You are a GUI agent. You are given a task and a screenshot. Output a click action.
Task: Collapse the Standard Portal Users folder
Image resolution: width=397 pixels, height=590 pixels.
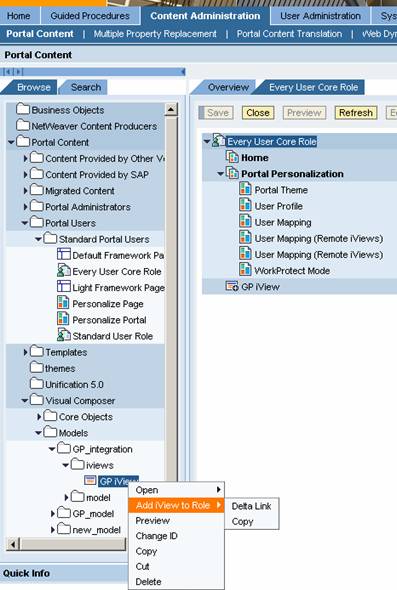[x=38, y=239]
